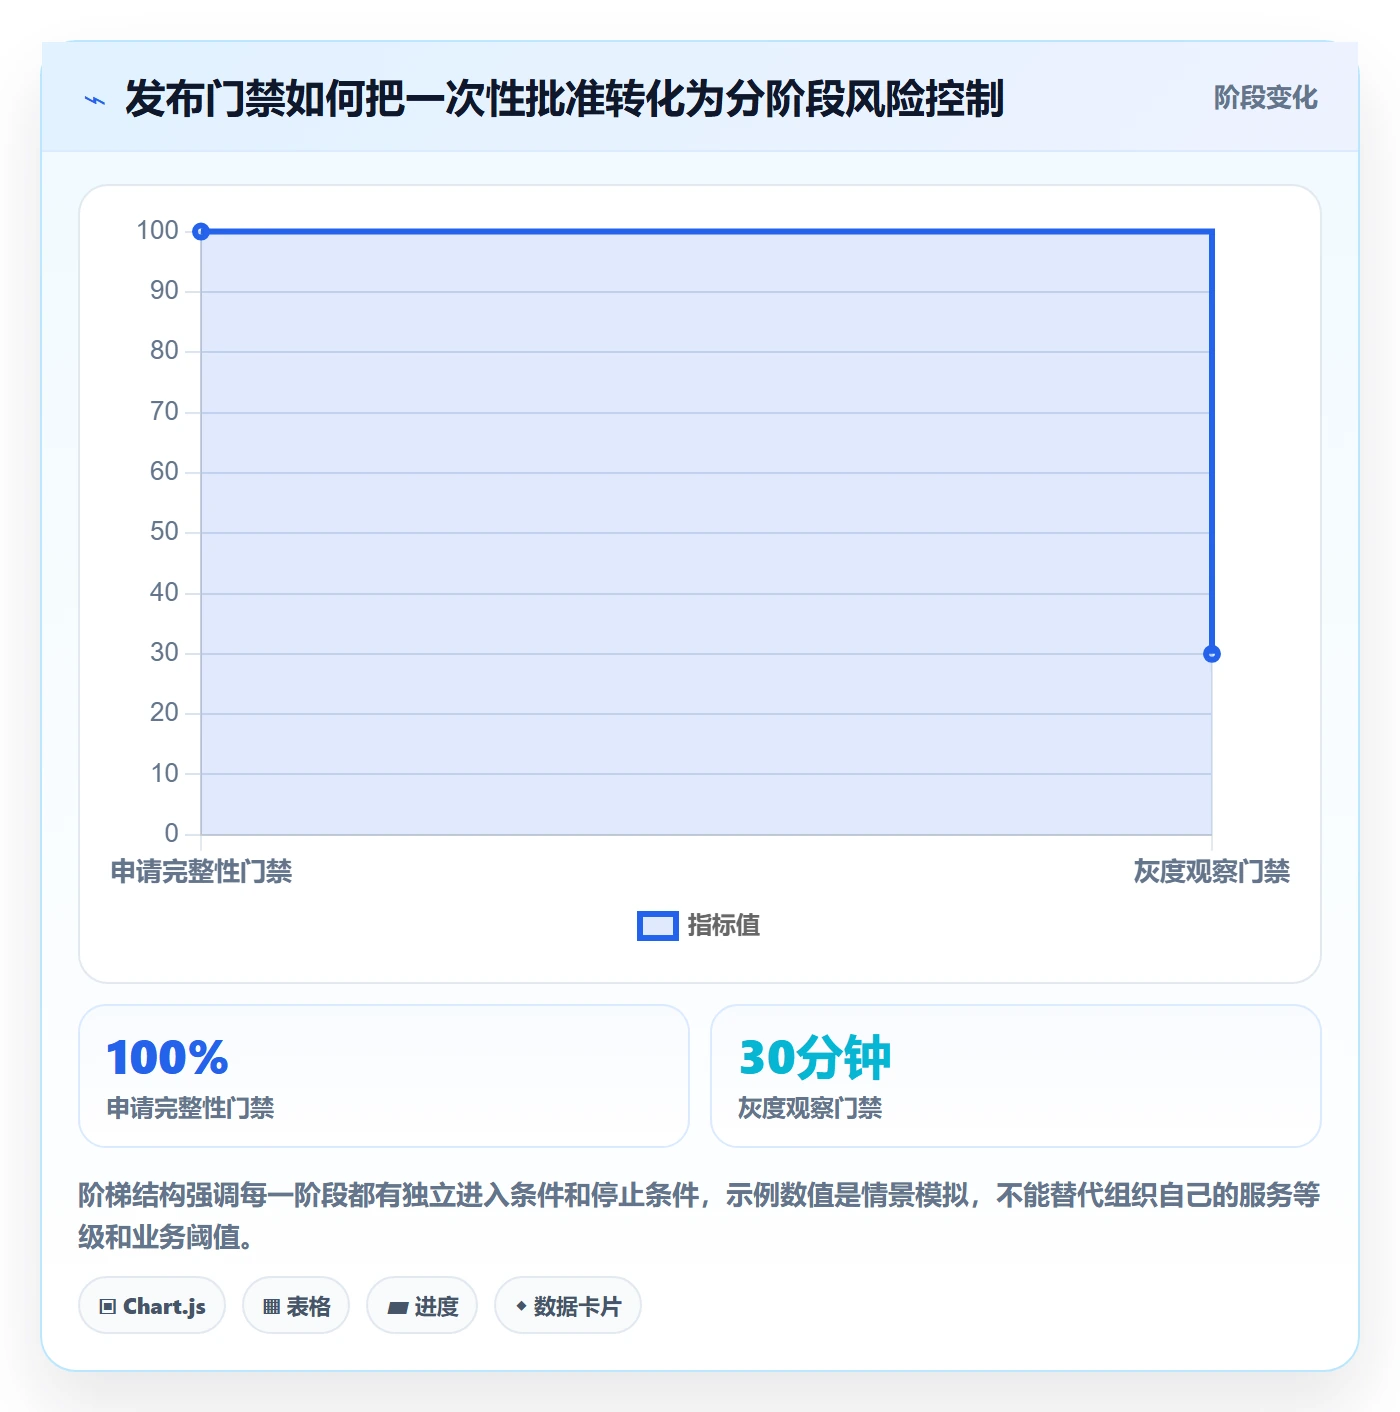Screen dimensions: 1400x1412
Task: Select the data point at value 30
Action: tap(1212, 654)
